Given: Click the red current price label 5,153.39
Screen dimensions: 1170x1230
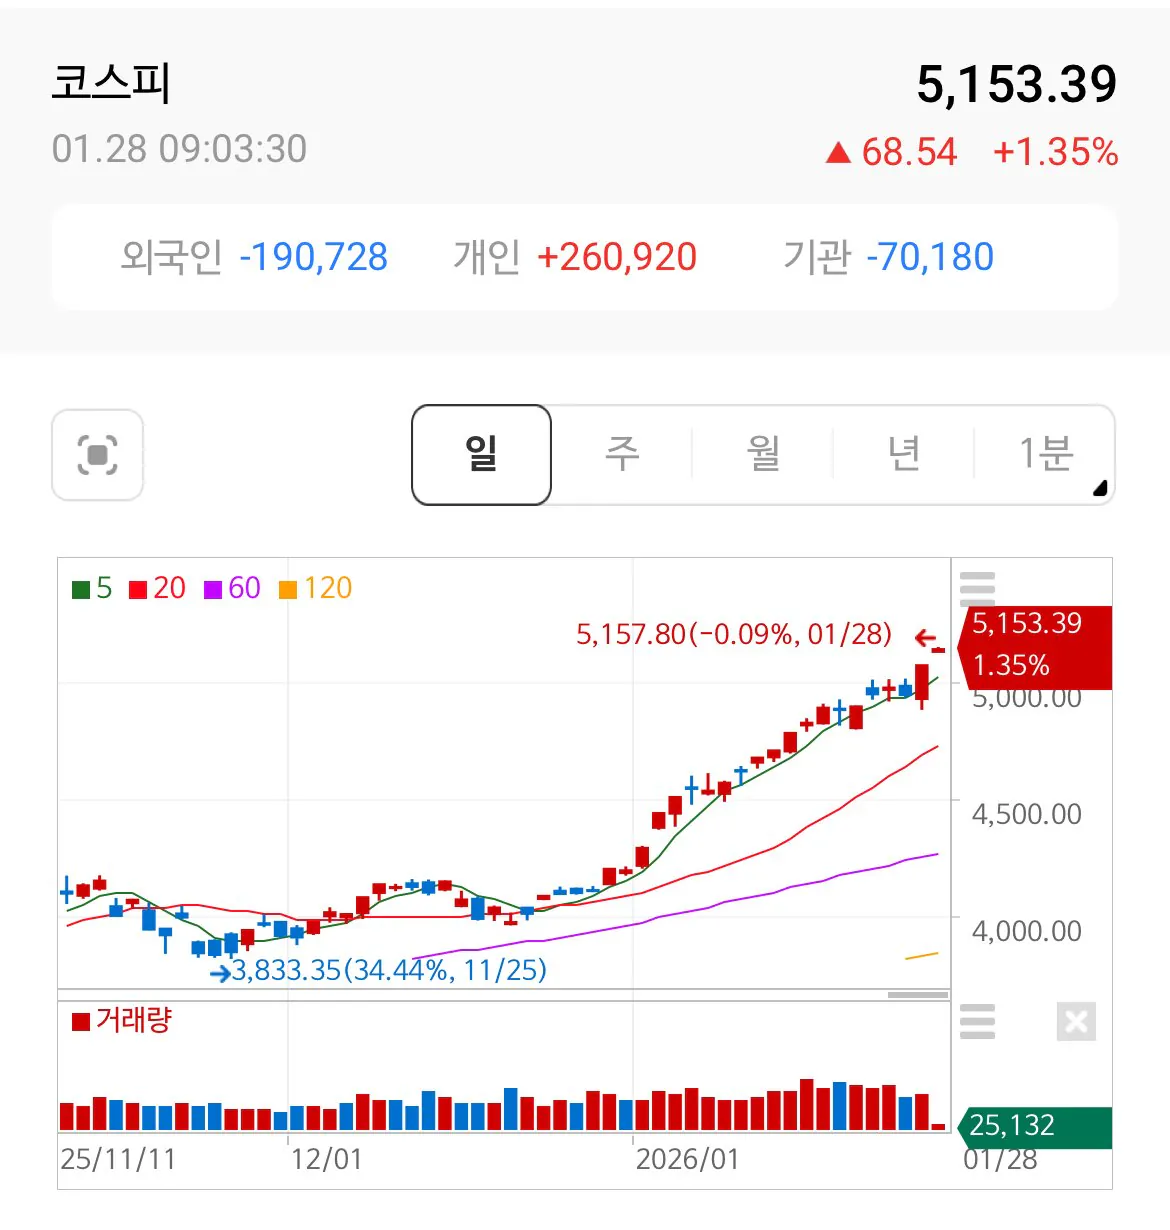Looking at the screenshot, I should (1027, 623).
